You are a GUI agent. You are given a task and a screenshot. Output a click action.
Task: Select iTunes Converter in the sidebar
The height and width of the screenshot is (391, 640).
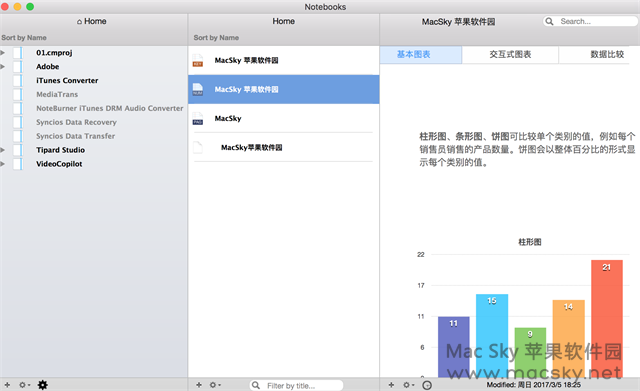point(67,80)
